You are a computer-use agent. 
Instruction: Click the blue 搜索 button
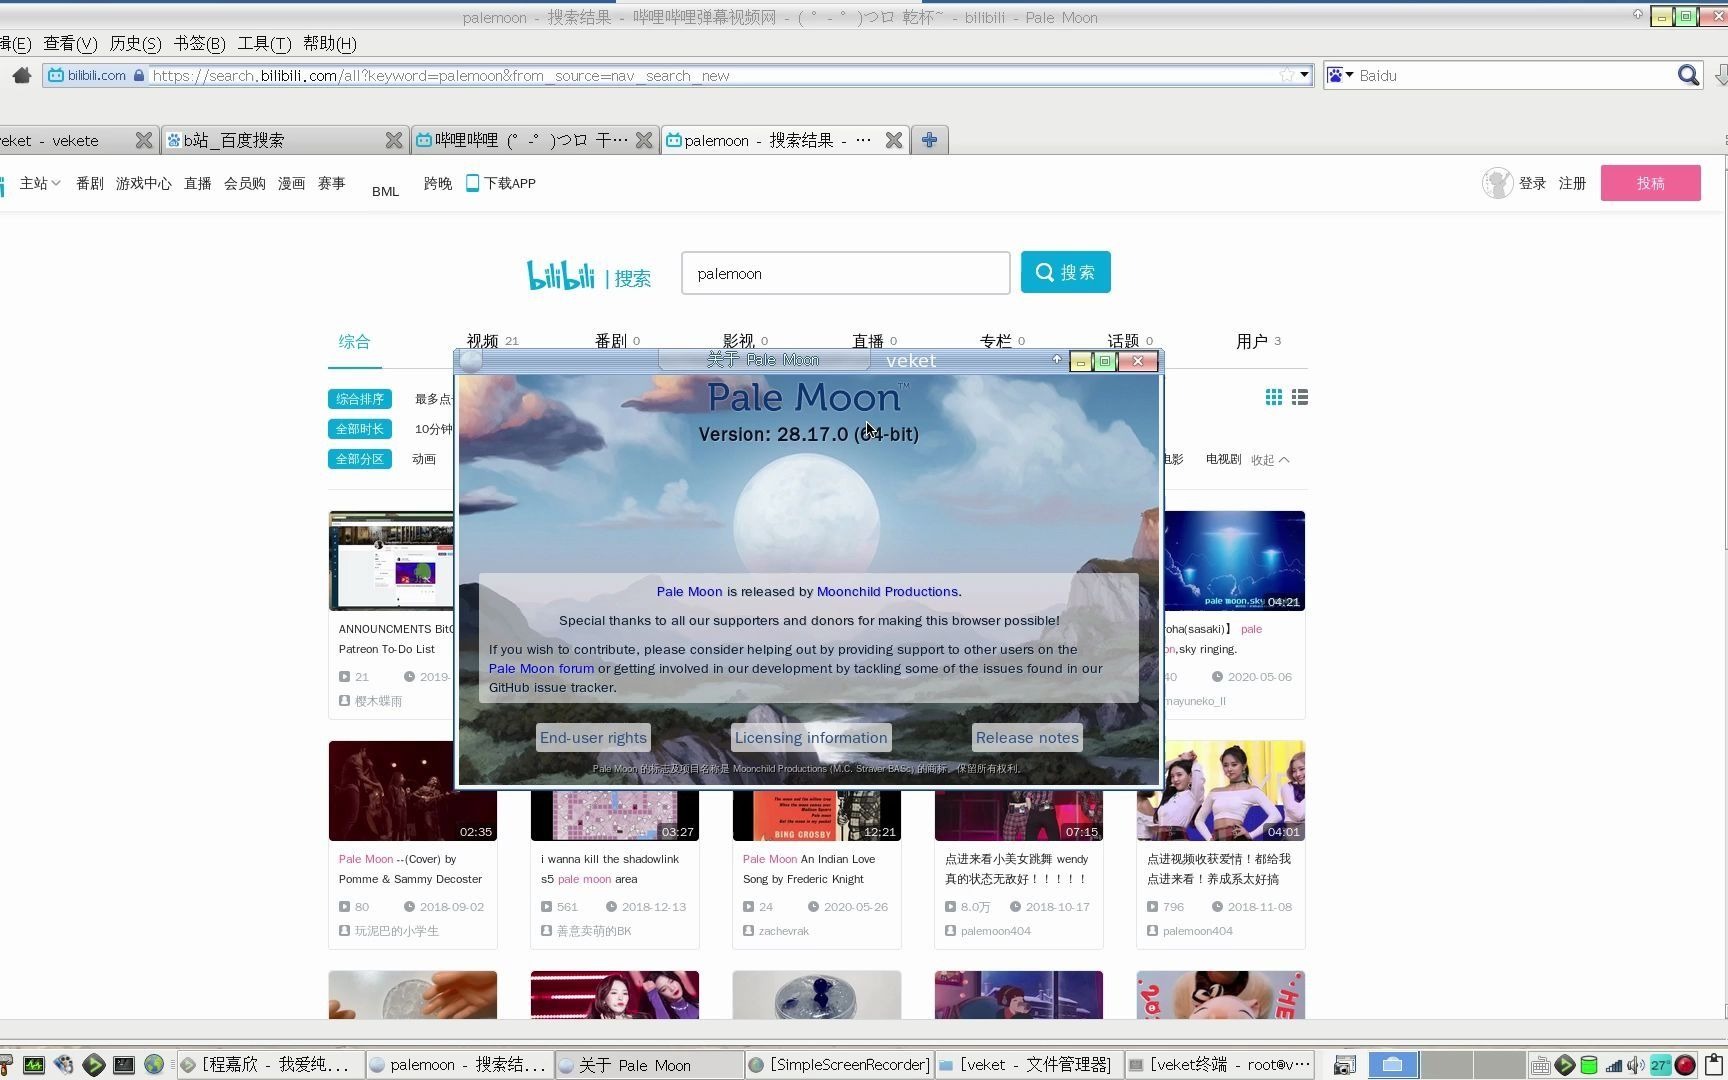click(1065, 272)
